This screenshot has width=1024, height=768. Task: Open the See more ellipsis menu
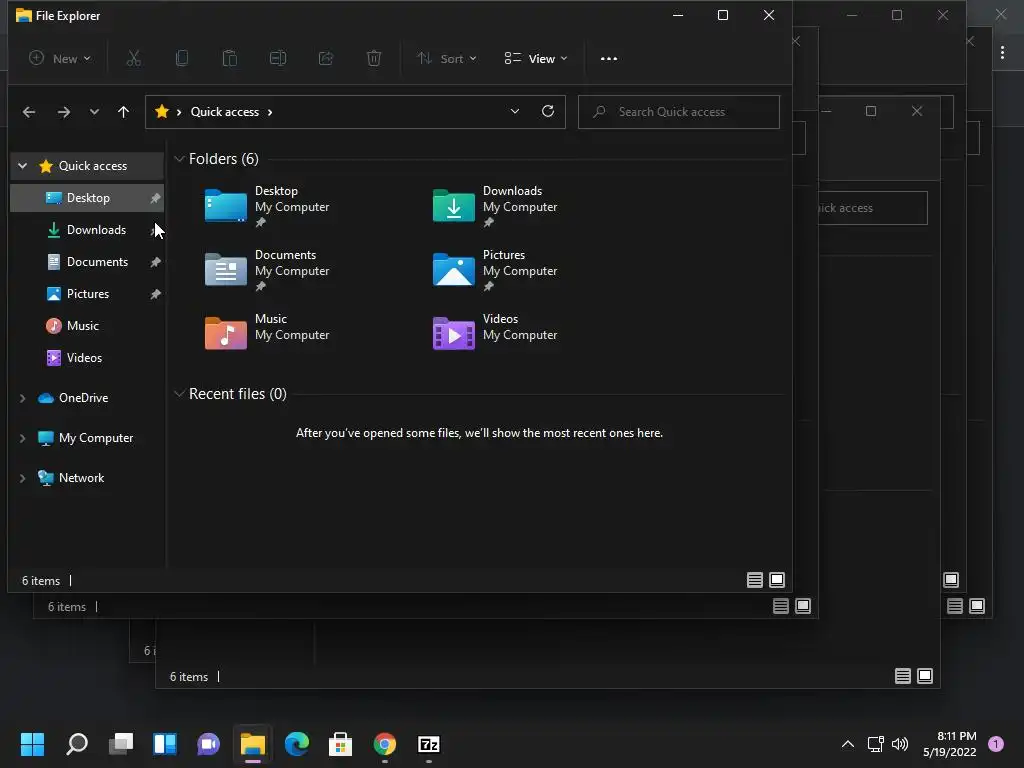(x=609, y=59)
